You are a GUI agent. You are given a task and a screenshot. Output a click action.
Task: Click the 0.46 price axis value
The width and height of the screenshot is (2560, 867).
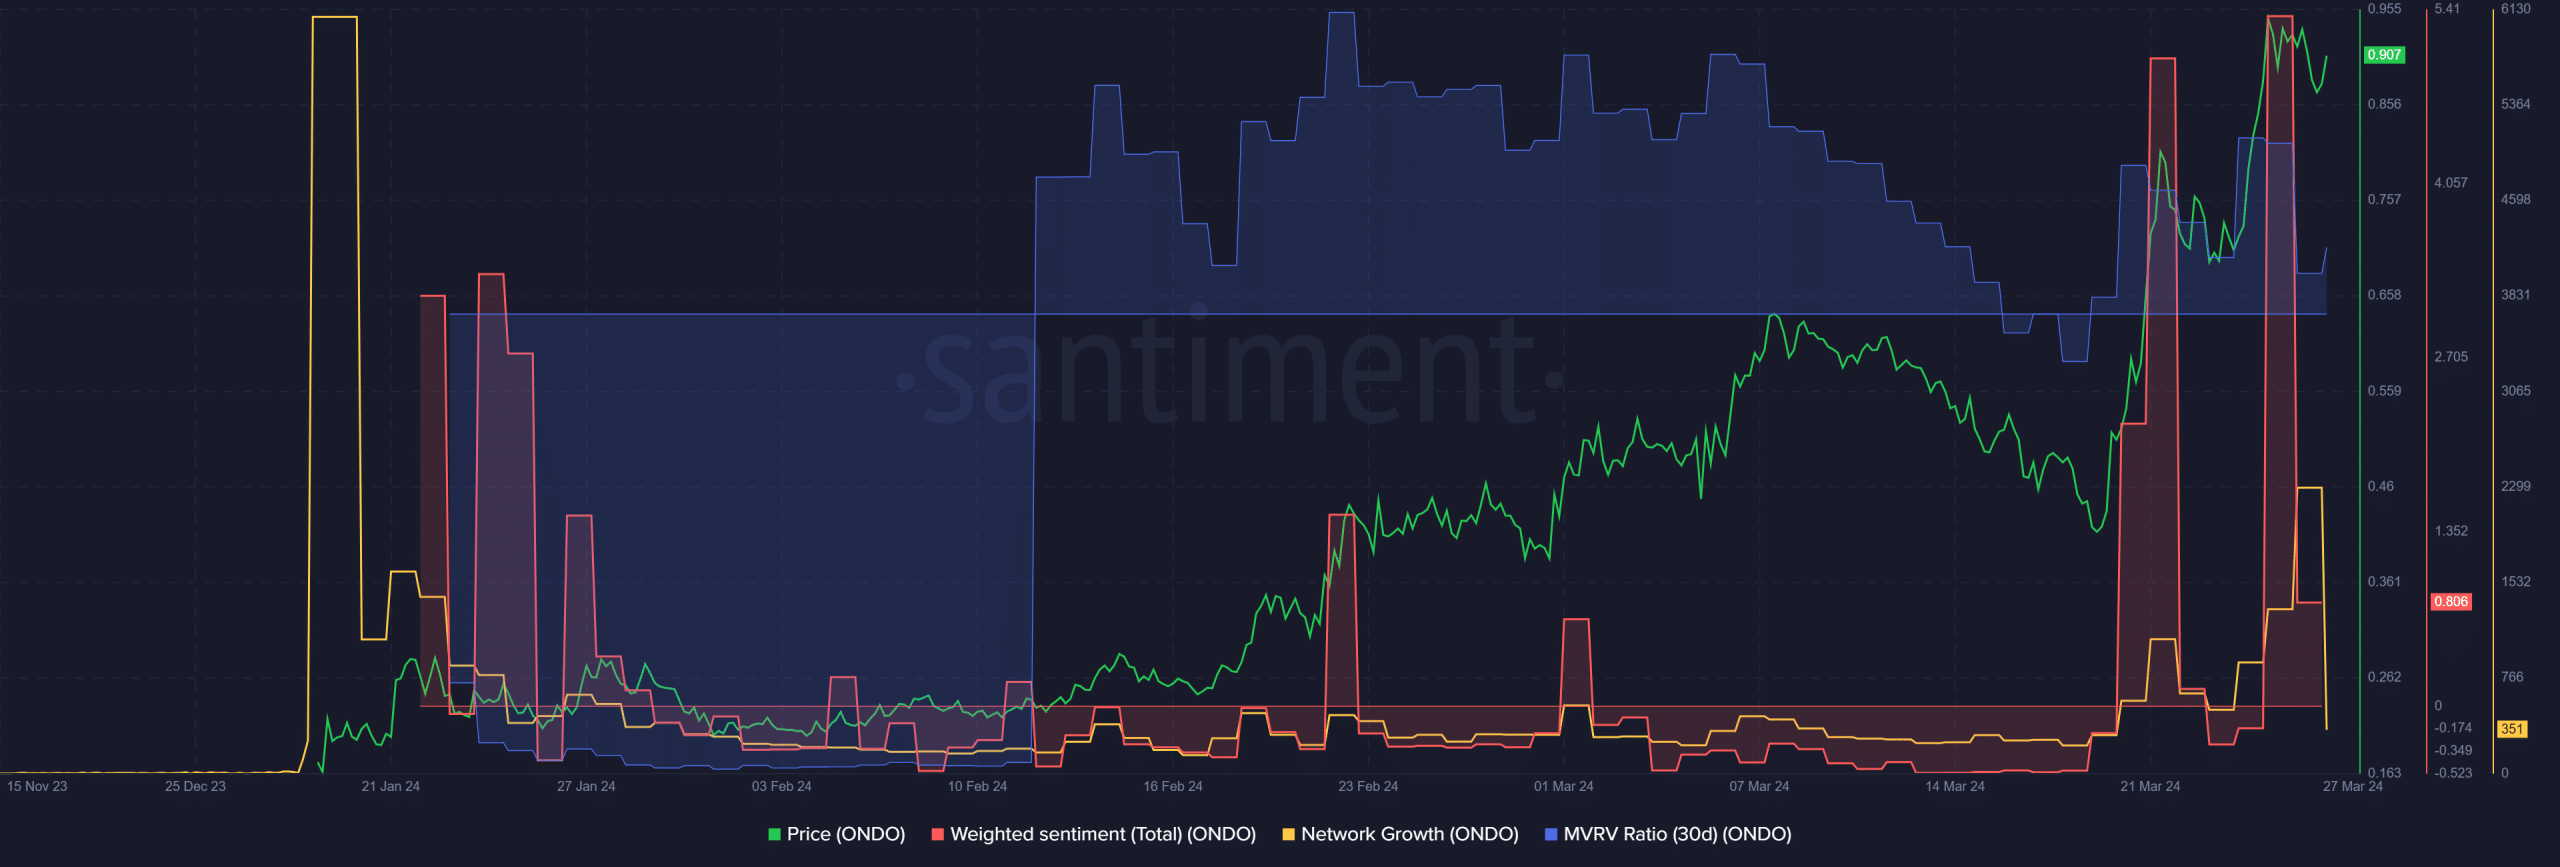(2381, 486)
